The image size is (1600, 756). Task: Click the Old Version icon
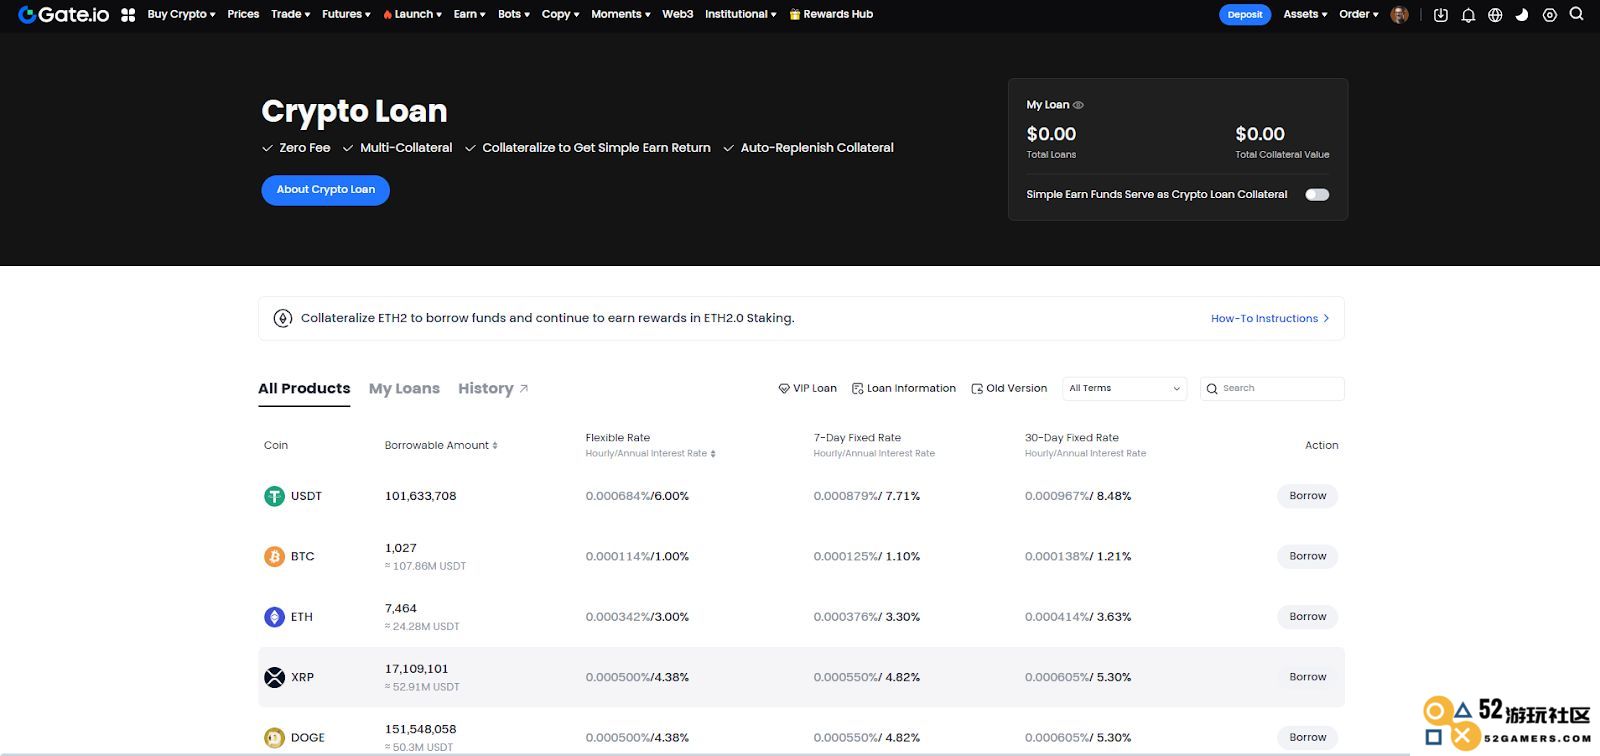pos(977,388)
